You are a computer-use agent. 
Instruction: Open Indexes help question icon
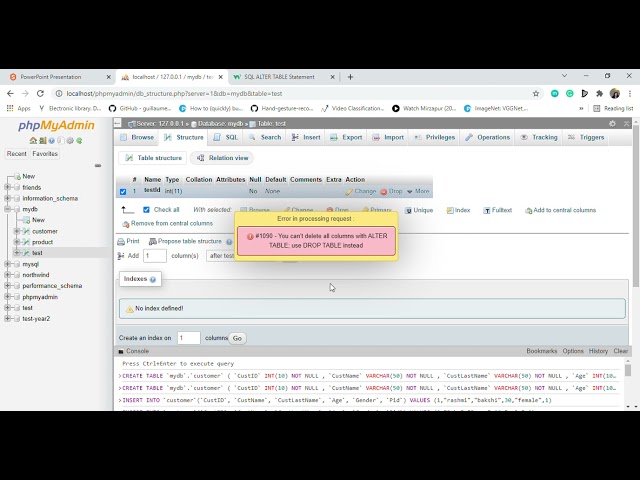tap(153, 279)
